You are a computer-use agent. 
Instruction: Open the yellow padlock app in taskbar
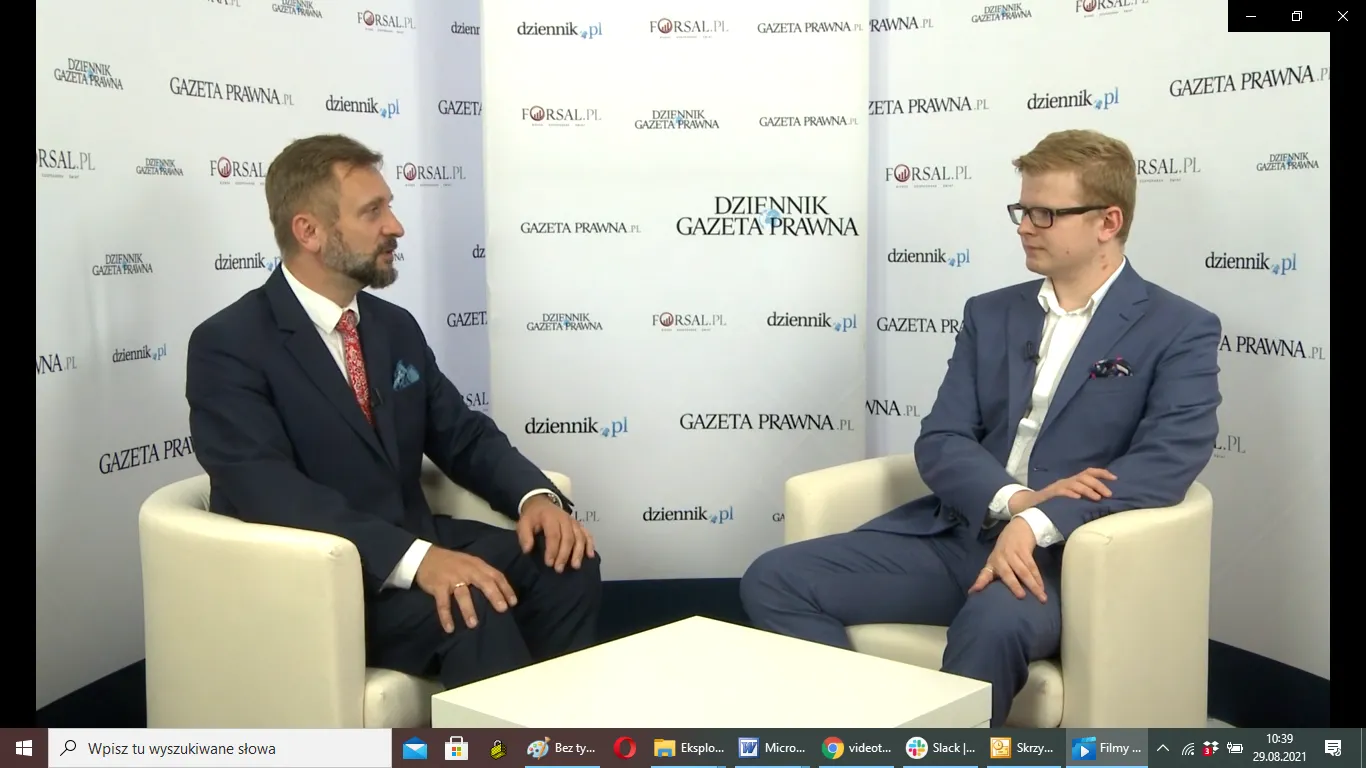tap(499, 748)
